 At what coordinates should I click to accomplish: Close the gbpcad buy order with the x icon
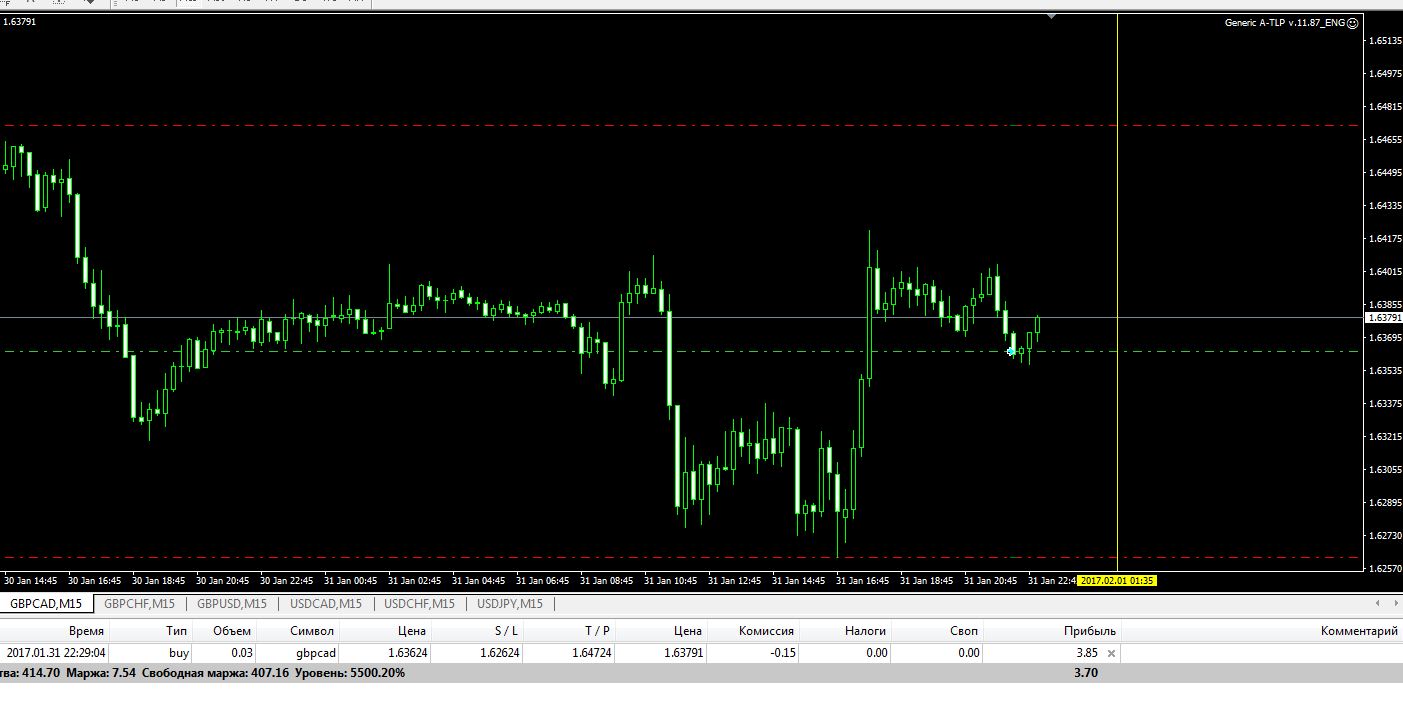[1111, 653]
